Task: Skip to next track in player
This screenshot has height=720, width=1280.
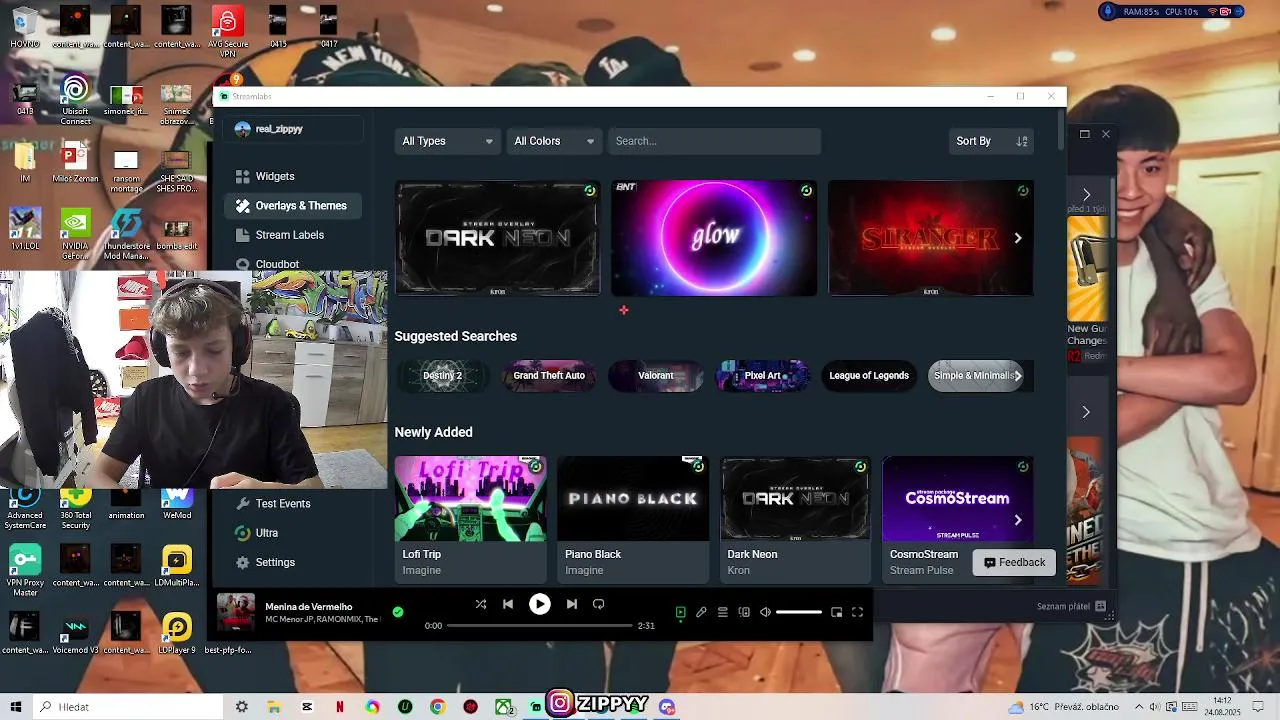Action: [x=572, y=604]
